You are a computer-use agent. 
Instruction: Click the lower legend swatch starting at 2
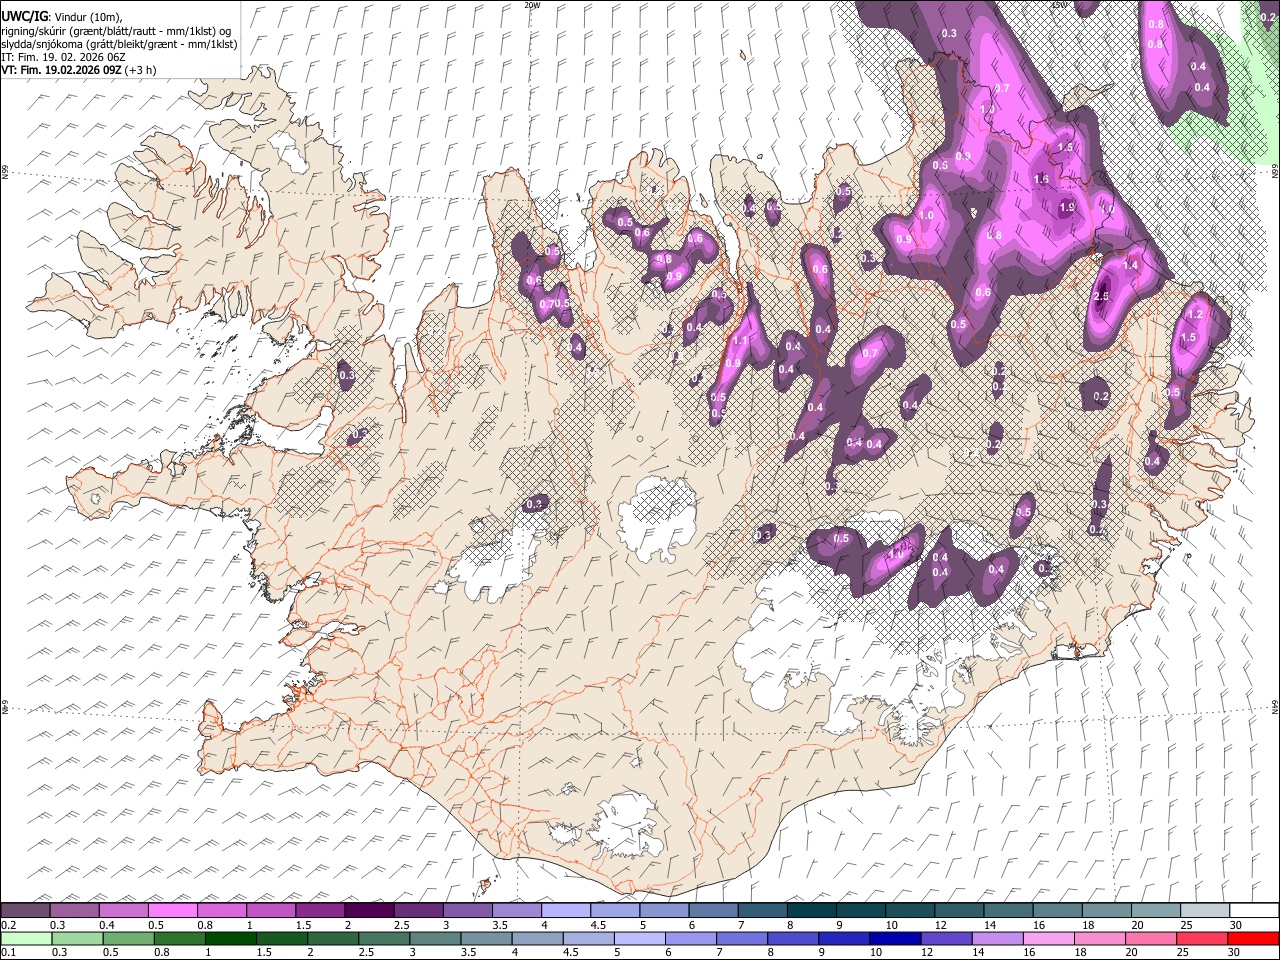[x=333, y=939]
